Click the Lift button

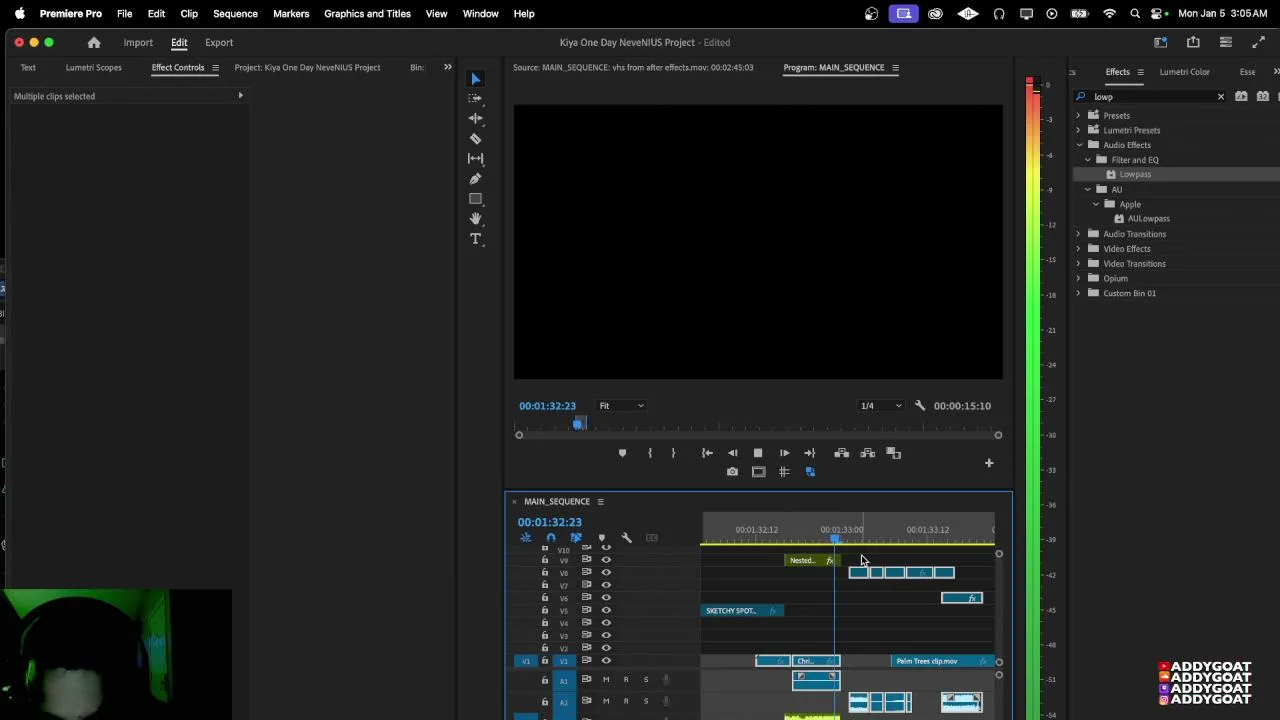pyautogui.click(x=842, y=453)
